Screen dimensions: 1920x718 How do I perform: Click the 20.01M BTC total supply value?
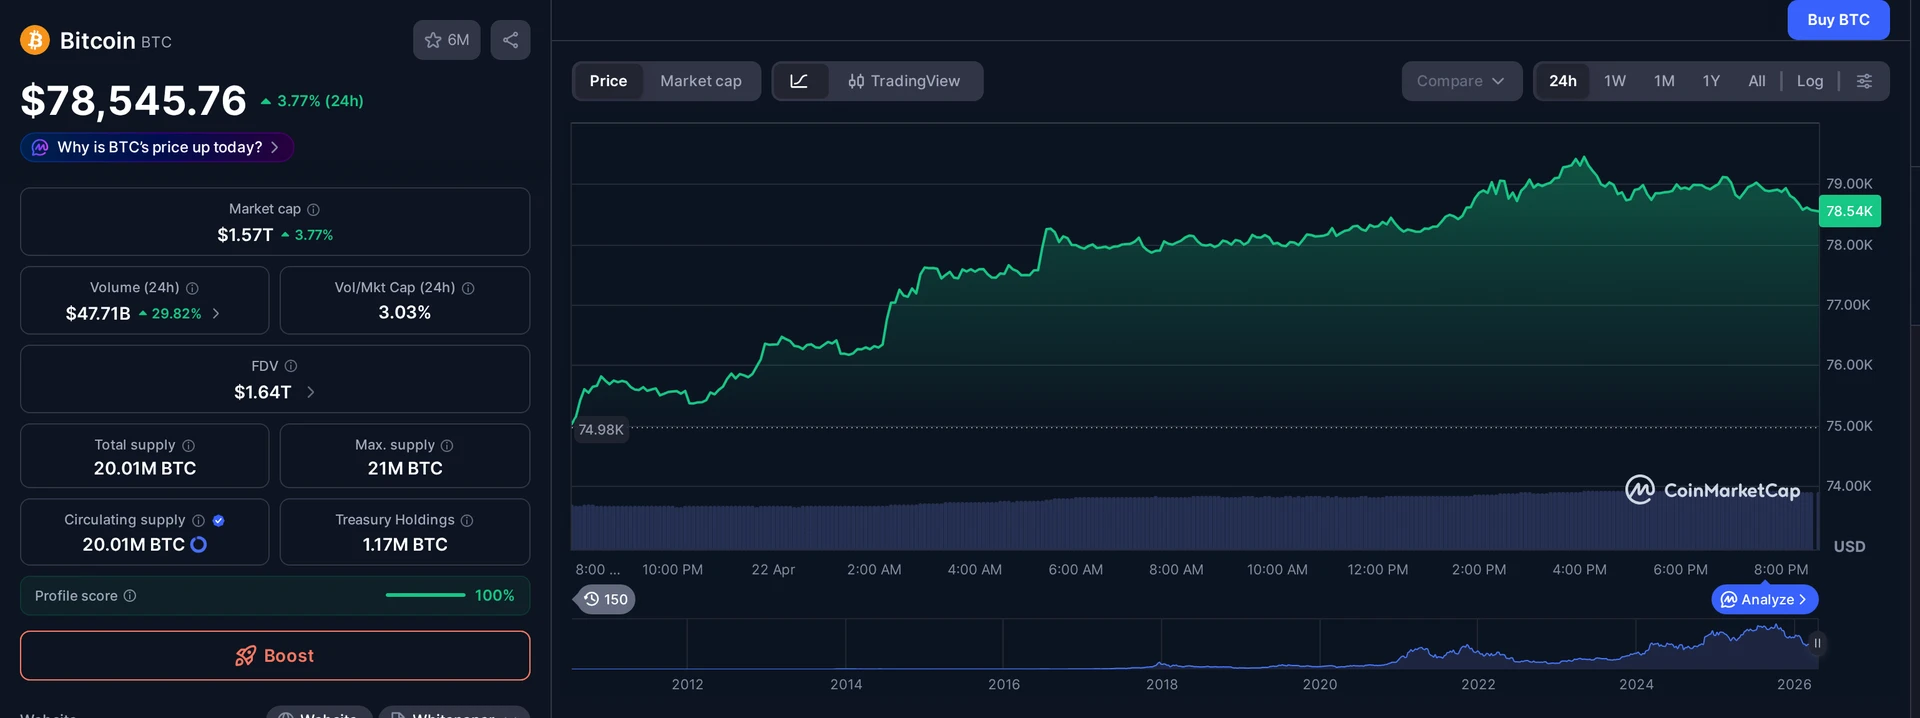click(145, 468)
